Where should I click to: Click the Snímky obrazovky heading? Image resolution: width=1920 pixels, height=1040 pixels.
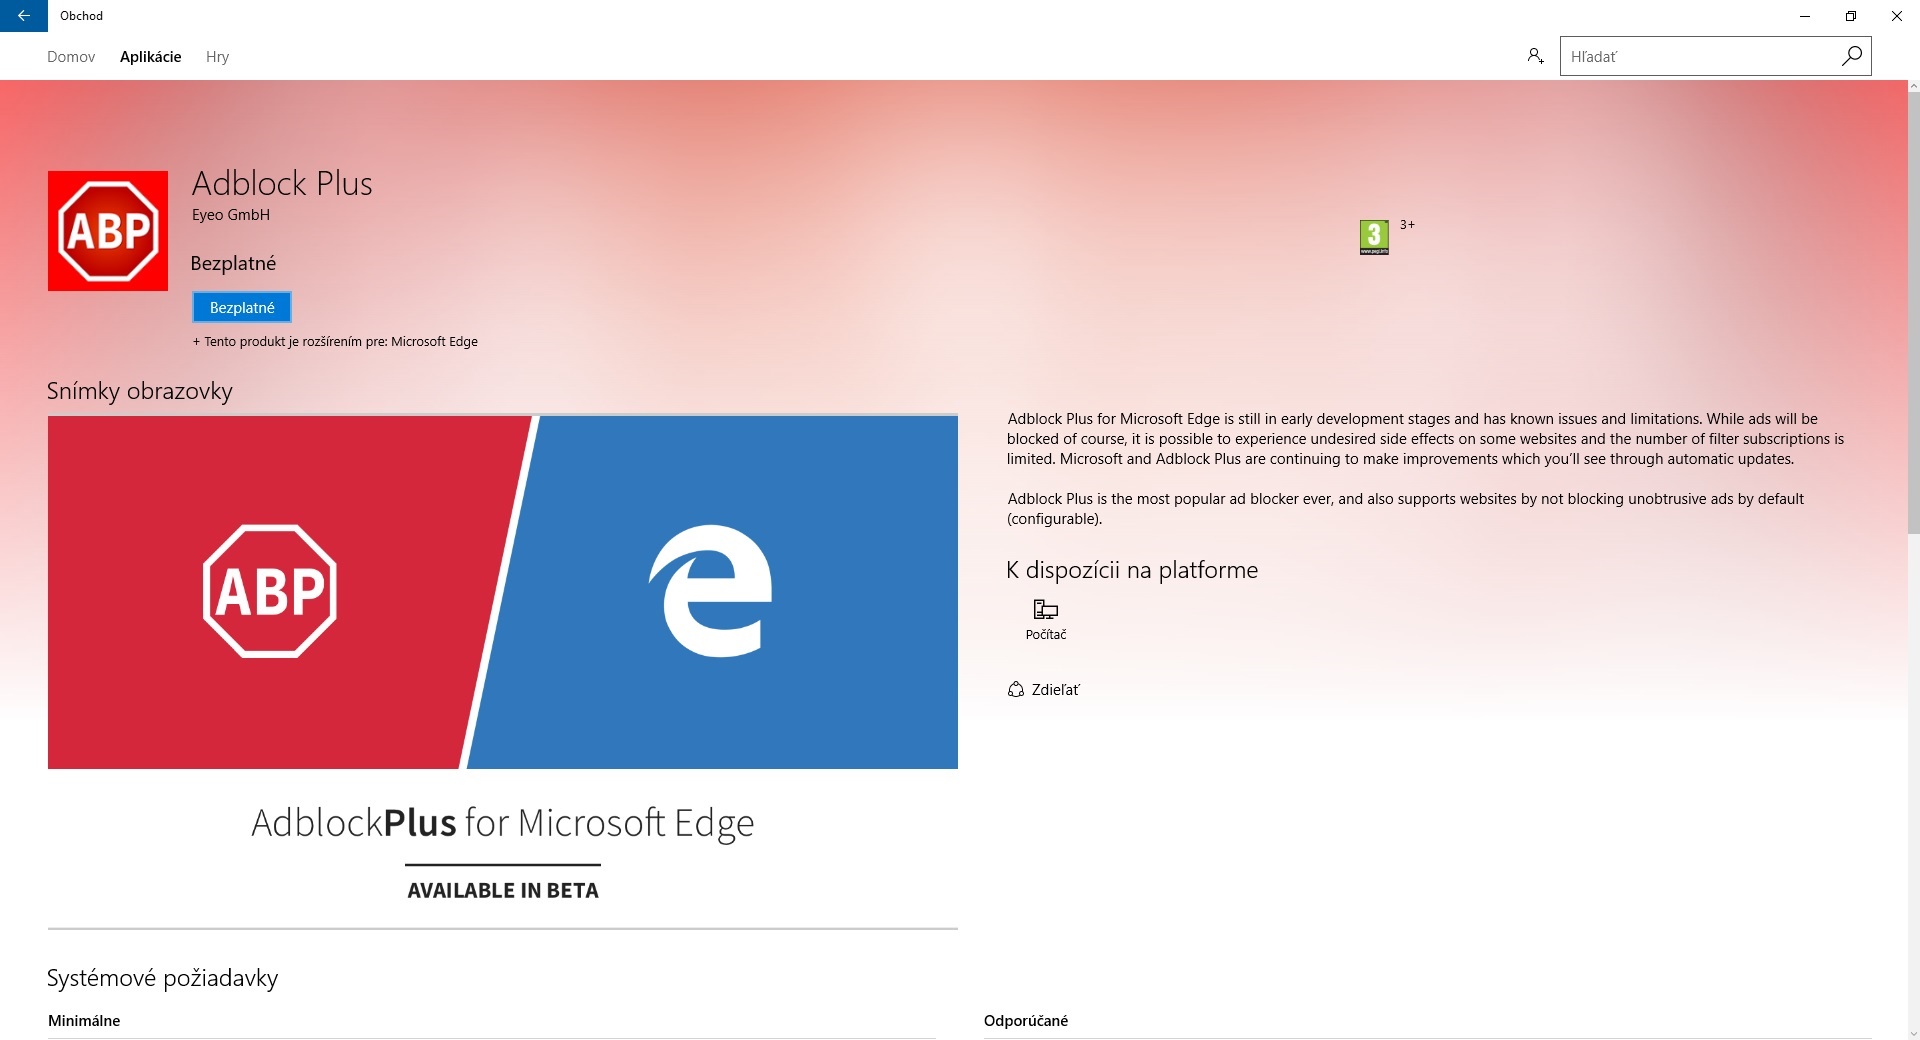140,391
